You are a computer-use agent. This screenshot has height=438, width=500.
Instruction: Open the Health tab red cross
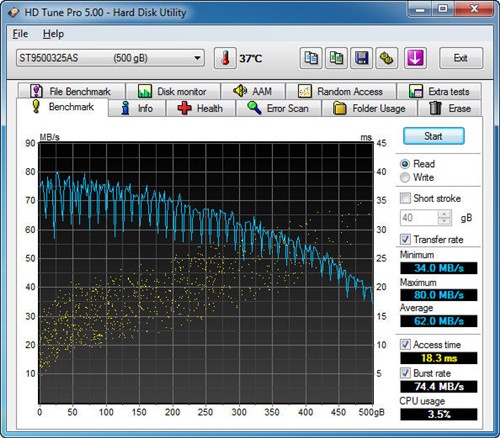point(184,108)
